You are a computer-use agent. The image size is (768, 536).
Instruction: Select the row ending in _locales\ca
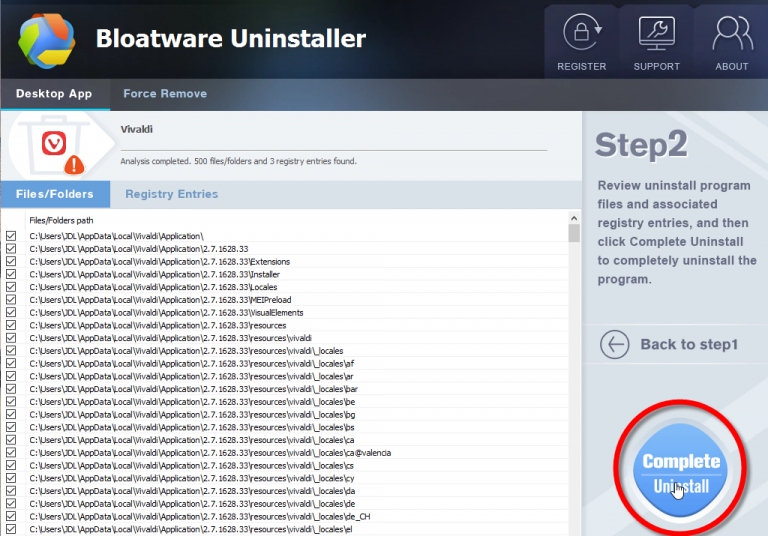(284, 440)
